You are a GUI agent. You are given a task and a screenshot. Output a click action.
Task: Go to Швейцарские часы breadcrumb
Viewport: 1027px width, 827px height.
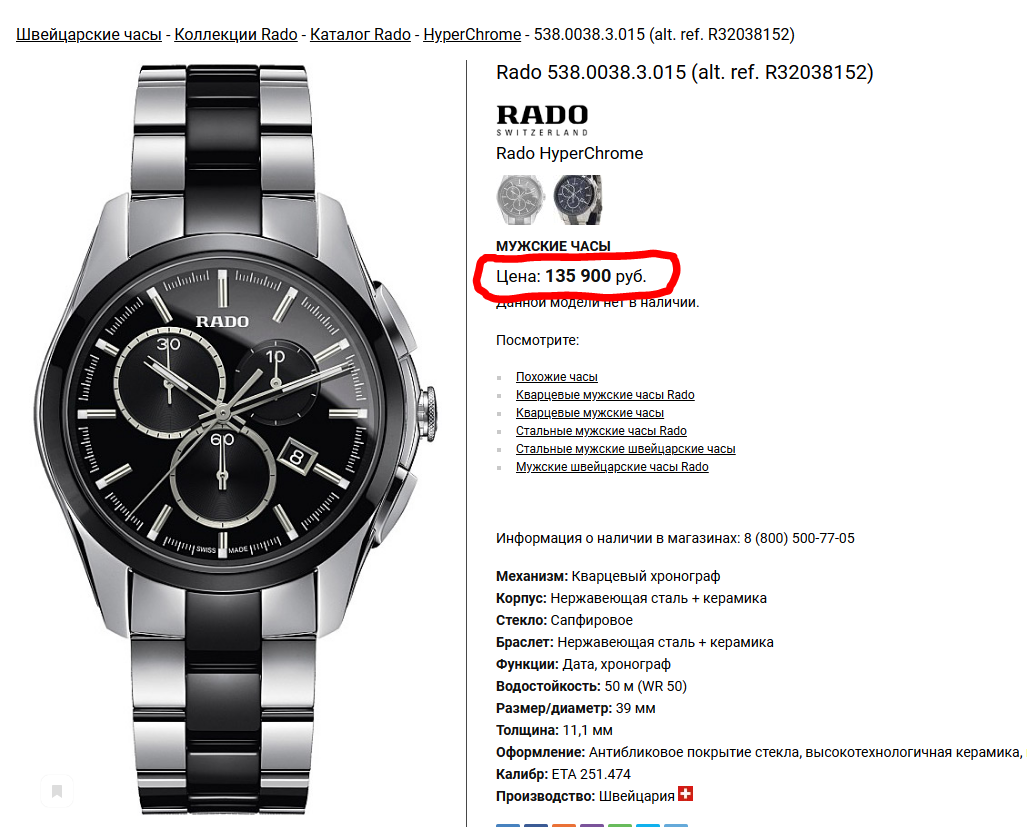tap(88, 34)
